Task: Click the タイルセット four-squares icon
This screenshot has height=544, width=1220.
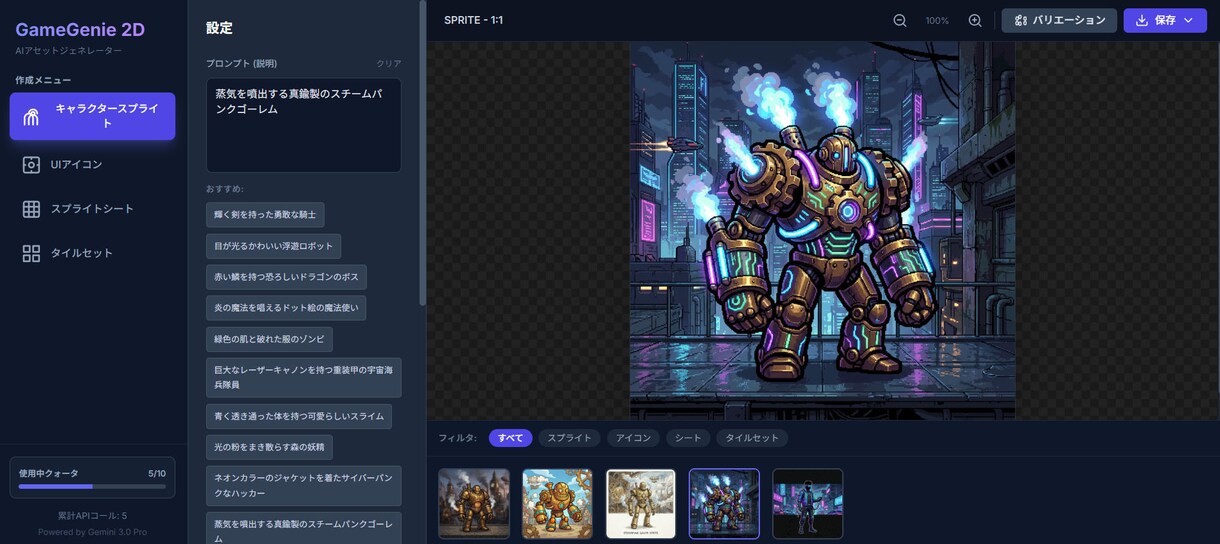Action: (31, 253)
